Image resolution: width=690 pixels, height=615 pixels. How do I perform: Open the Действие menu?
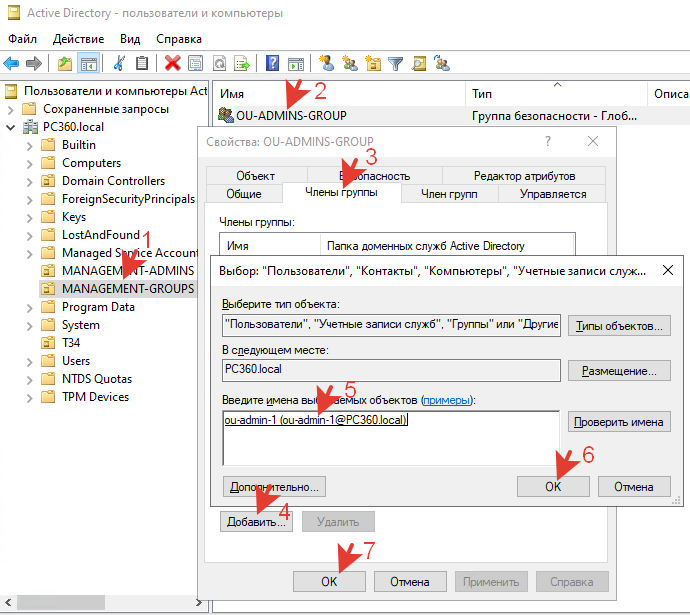pyautogui.click(x=78, y=38)
